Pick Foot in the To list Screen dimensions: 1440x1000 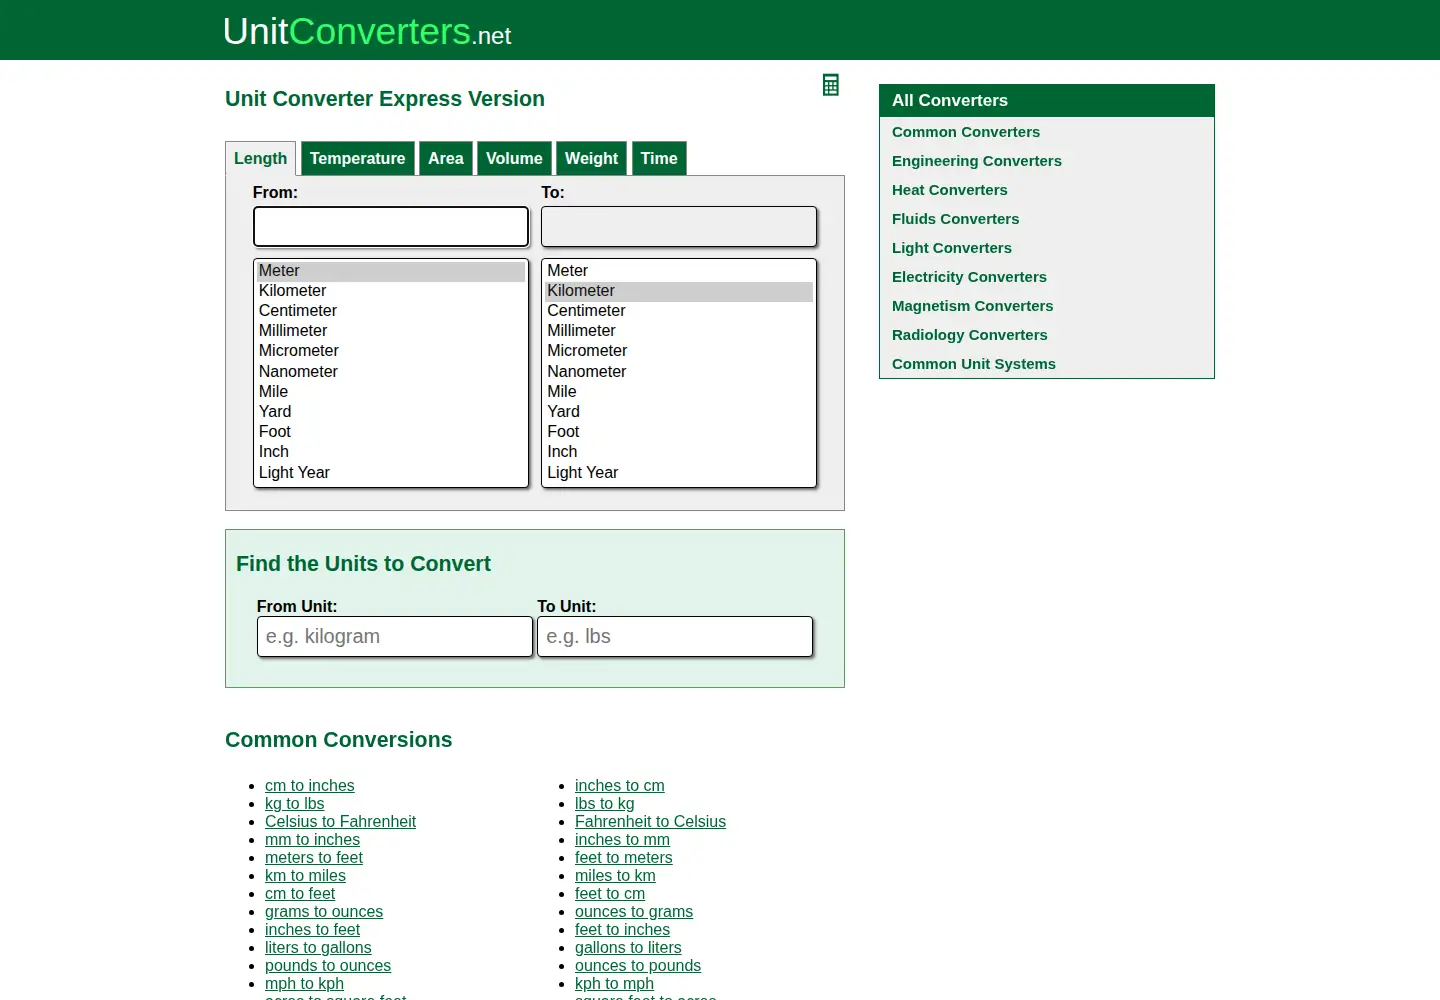(679, 432)
